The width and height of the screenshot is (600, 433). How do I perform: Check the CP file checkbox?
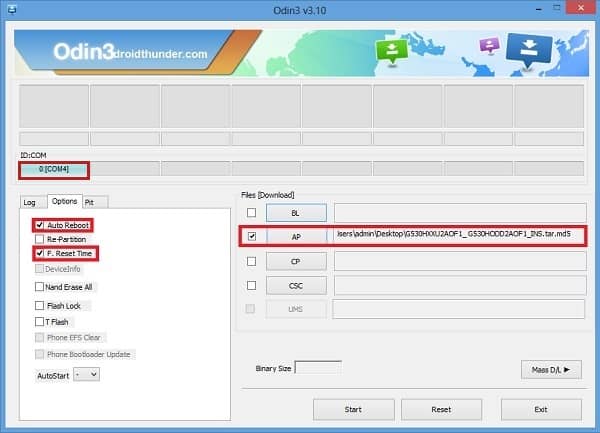click(251, 261)
